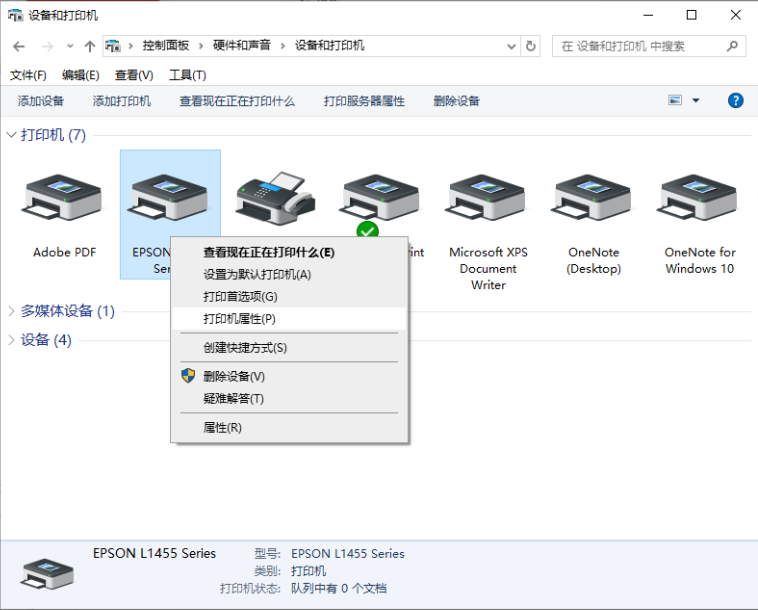Expand the 多媒体设备 (1) group
The image size is (758, 610).
coord(12,311)
